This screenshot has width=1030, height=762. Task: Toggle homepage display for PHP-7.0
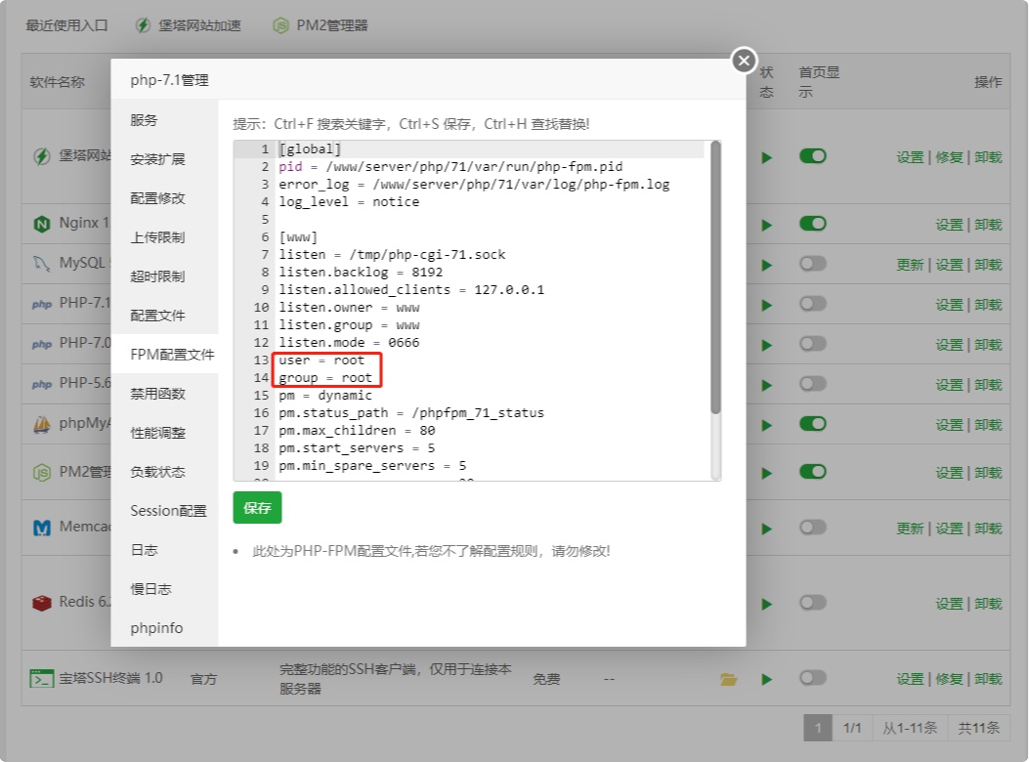pyautogui.click(x=813, y=344)
